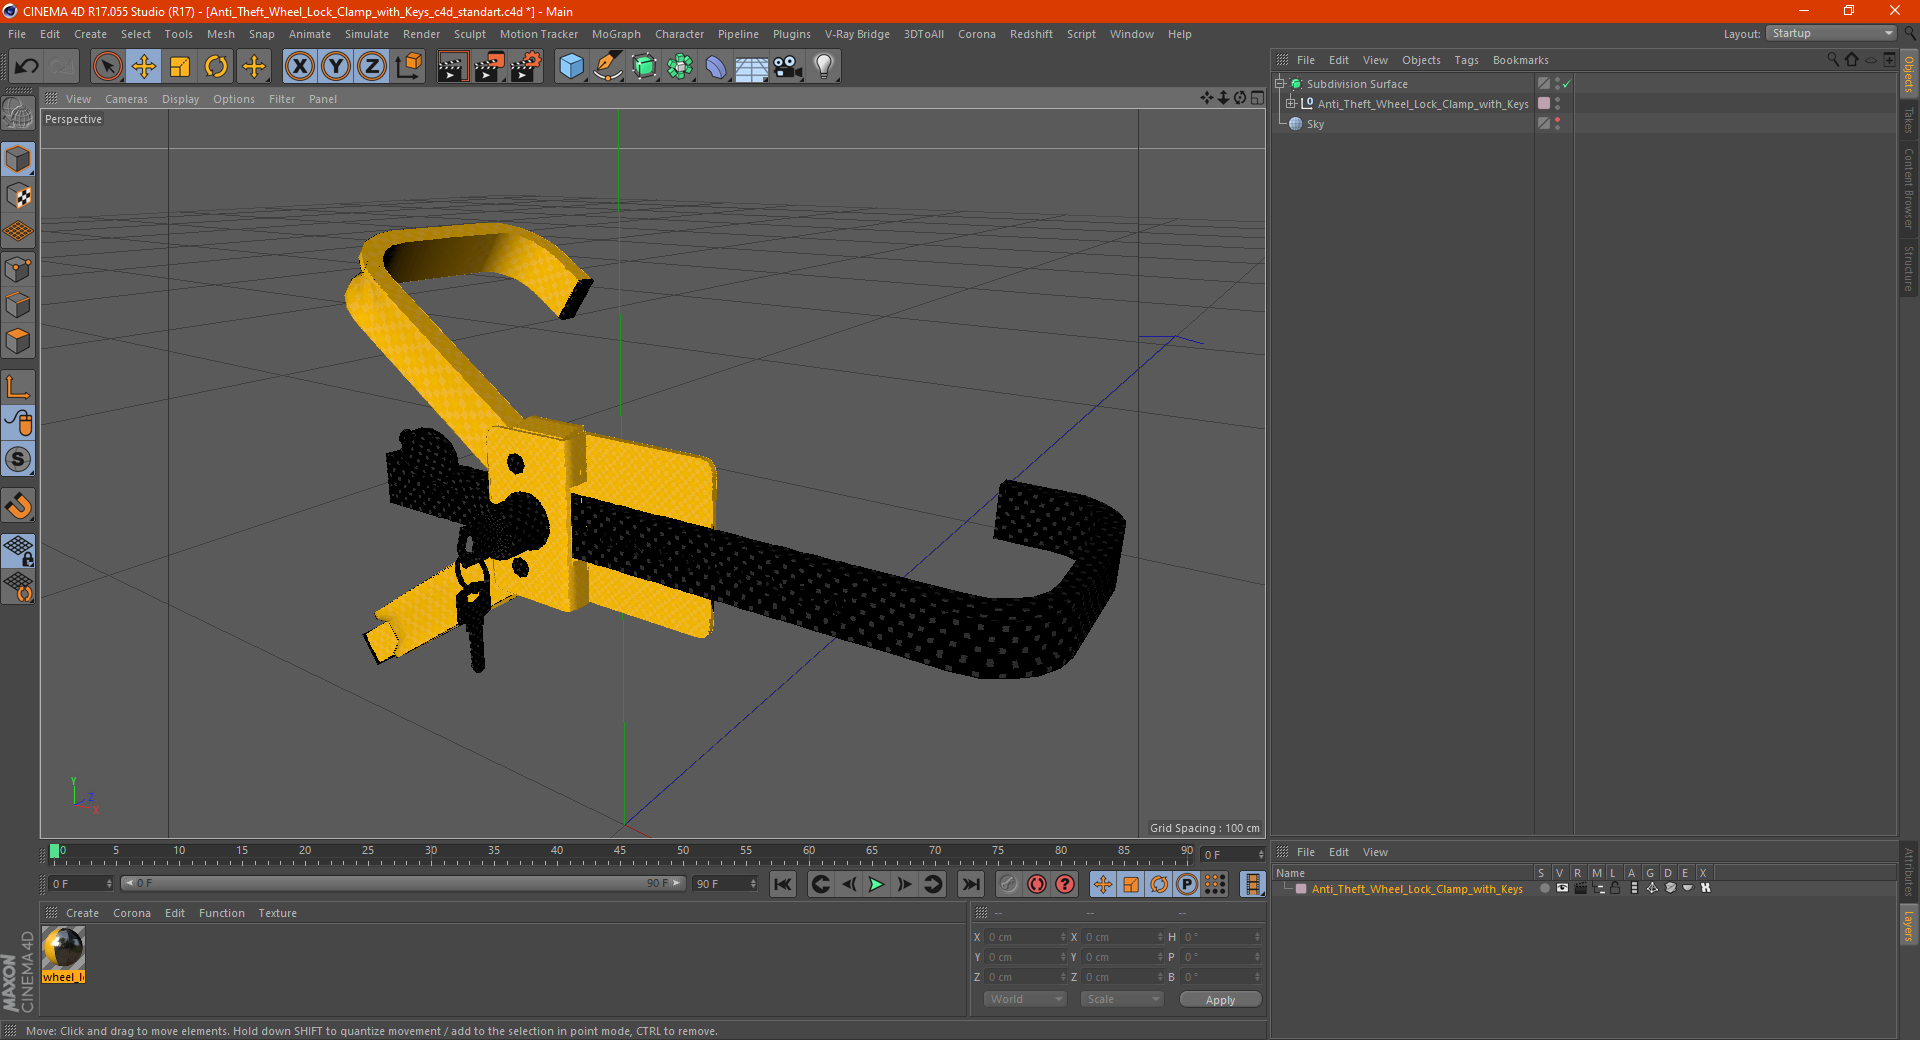Activate the Move tool in toolbar

pyautogui.click(x=144, y=67)
